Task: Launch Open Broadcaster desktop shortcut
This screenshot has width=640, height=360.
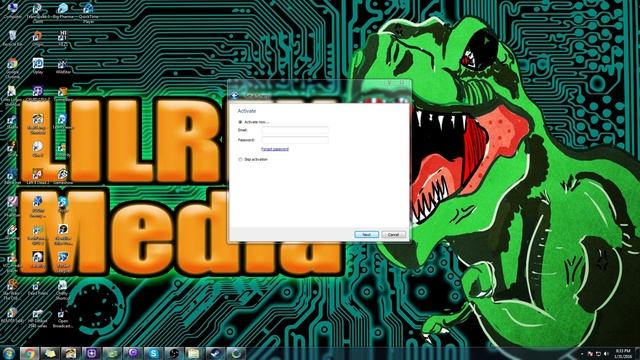Action: pos(63,318)
